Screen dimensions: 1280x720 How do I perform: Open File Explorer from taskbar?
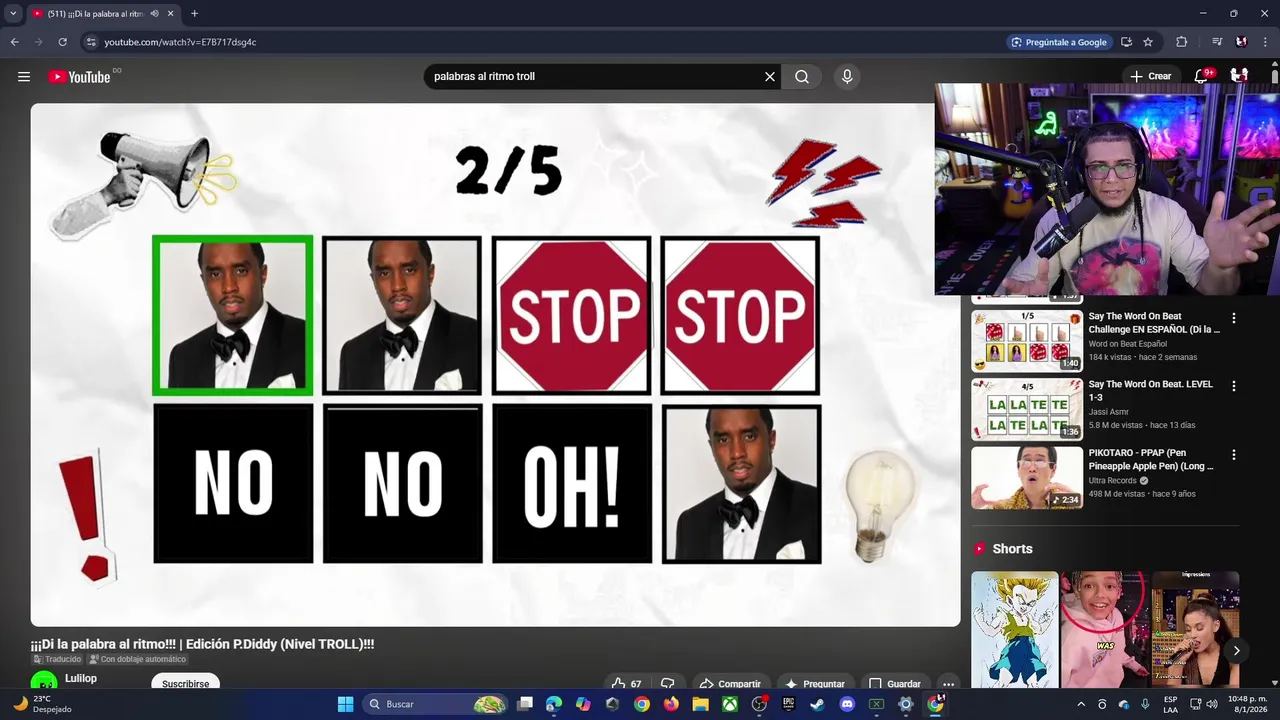point(700,704)
